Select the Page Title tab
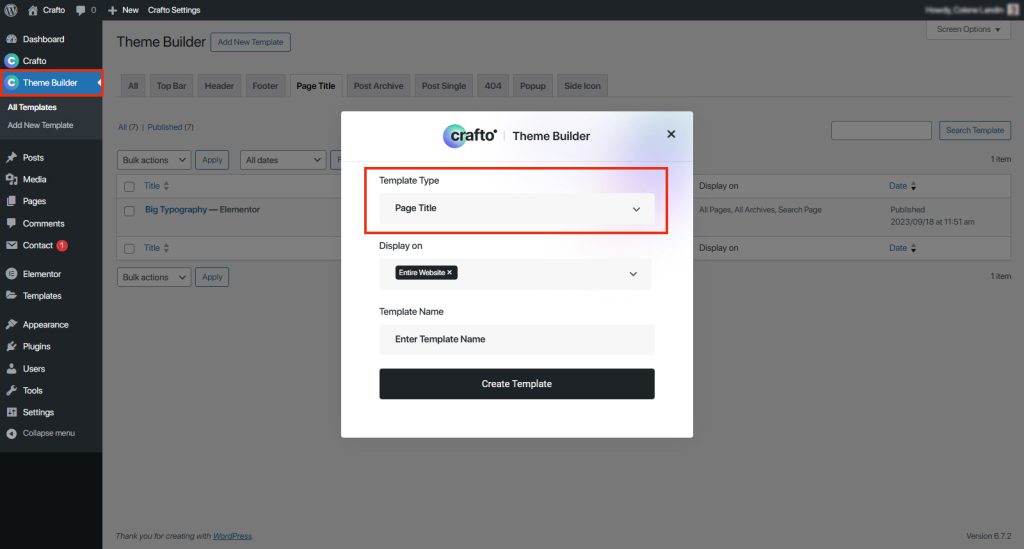The height and width of the screenshot is (549, 1024). (x=315, y=86)
